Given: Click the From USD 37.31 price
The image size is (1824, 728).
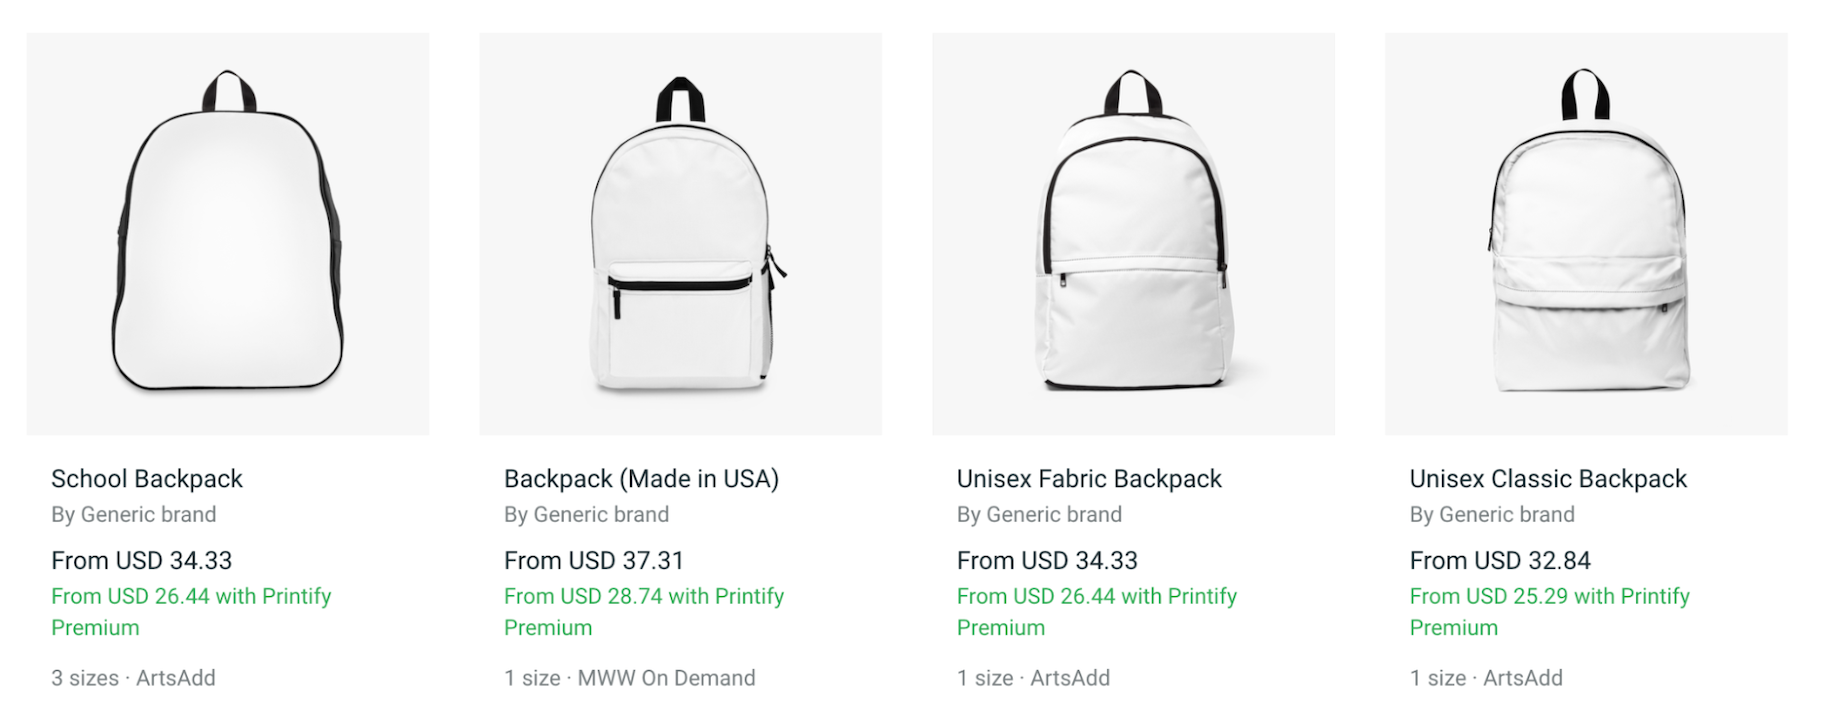Looking at the screenshot, I should coord(594,561).
